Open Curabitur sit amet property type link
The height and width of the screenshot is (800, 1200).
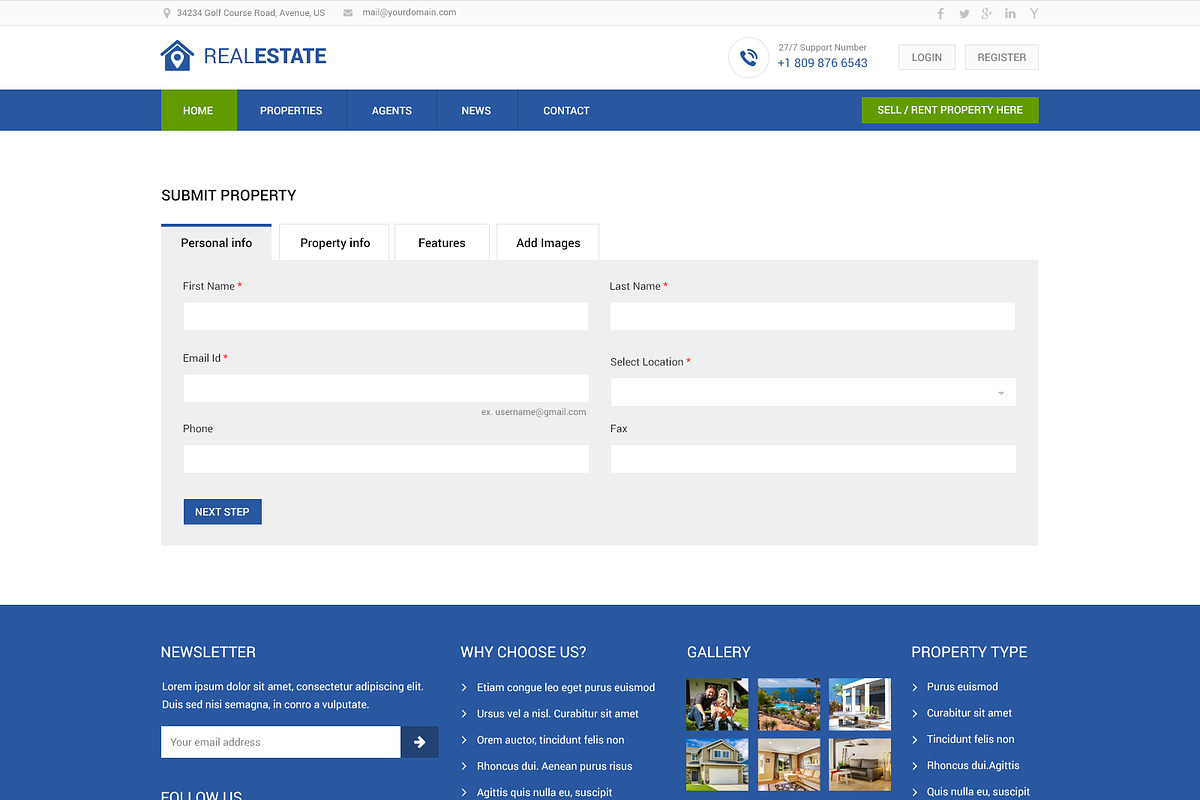coord(969,713)
